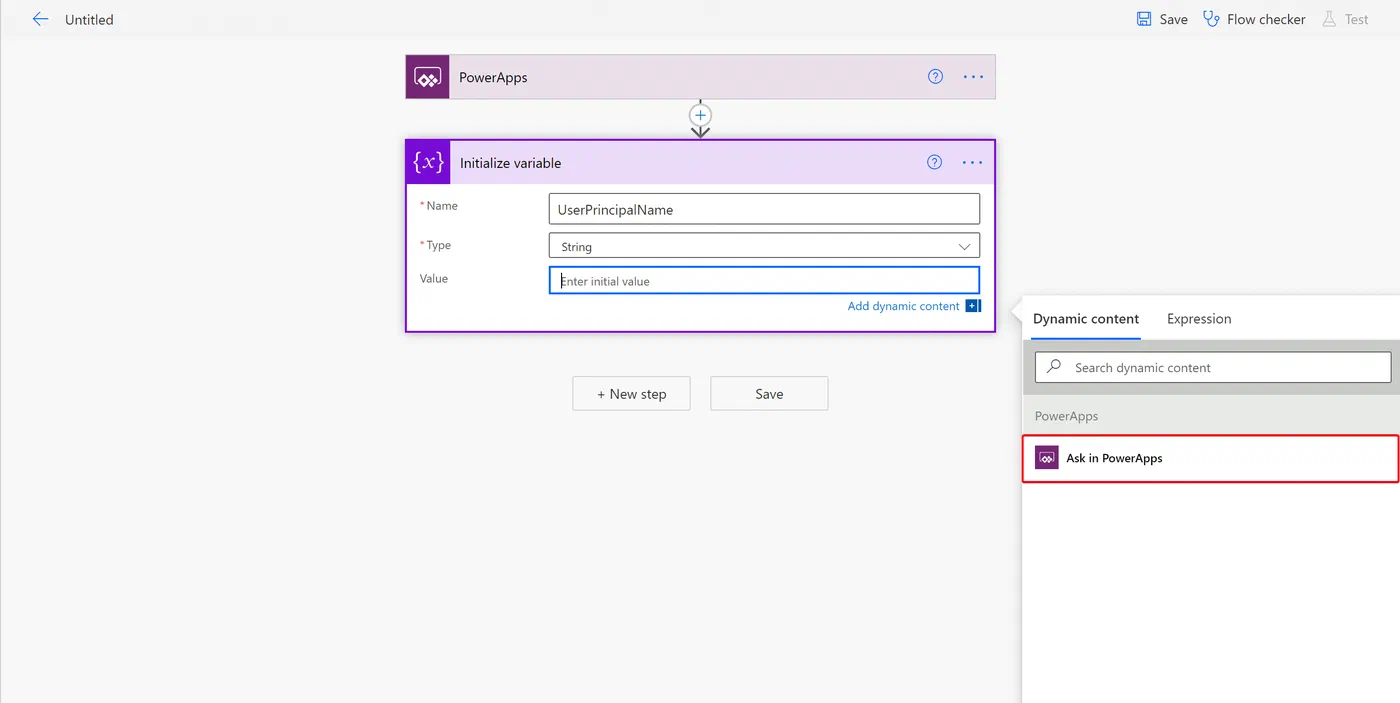Click the Search dynamic content box
The image size is (1400, 703).
[1213, 367]
